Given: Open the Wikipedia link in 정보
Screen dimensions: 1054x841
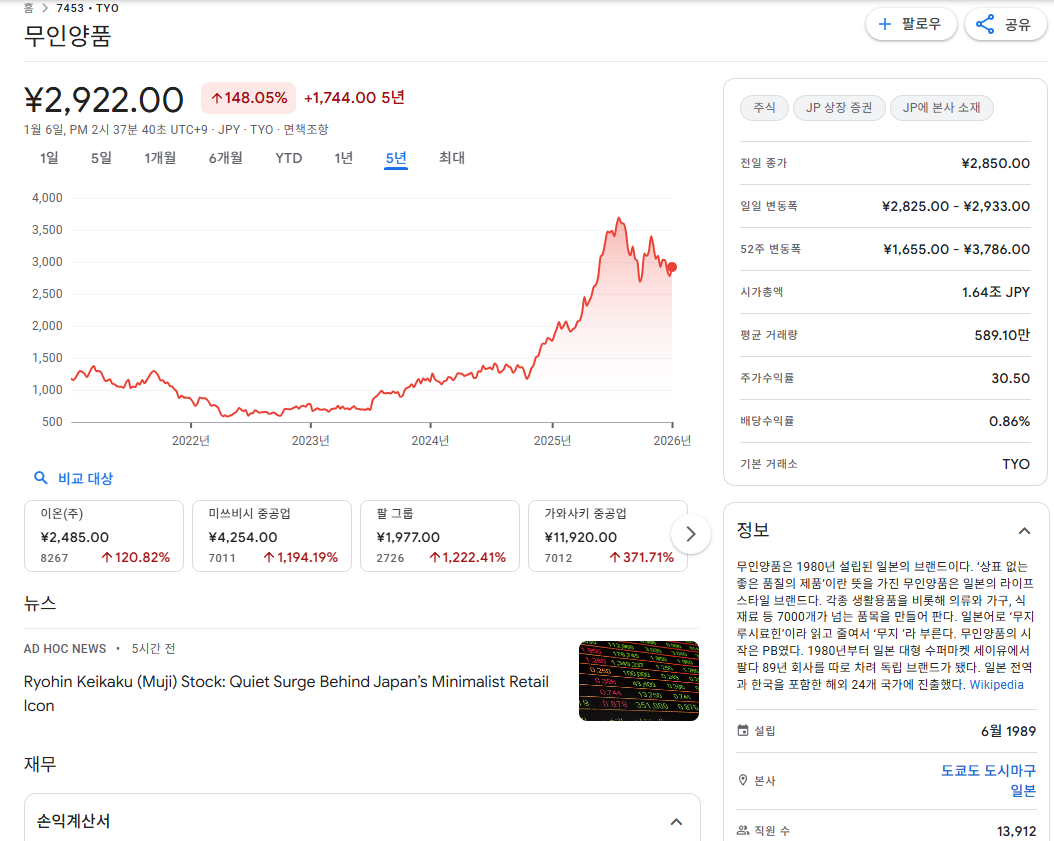Looking at the screenshot, I should pyautogui.click(x=996, y=684).
